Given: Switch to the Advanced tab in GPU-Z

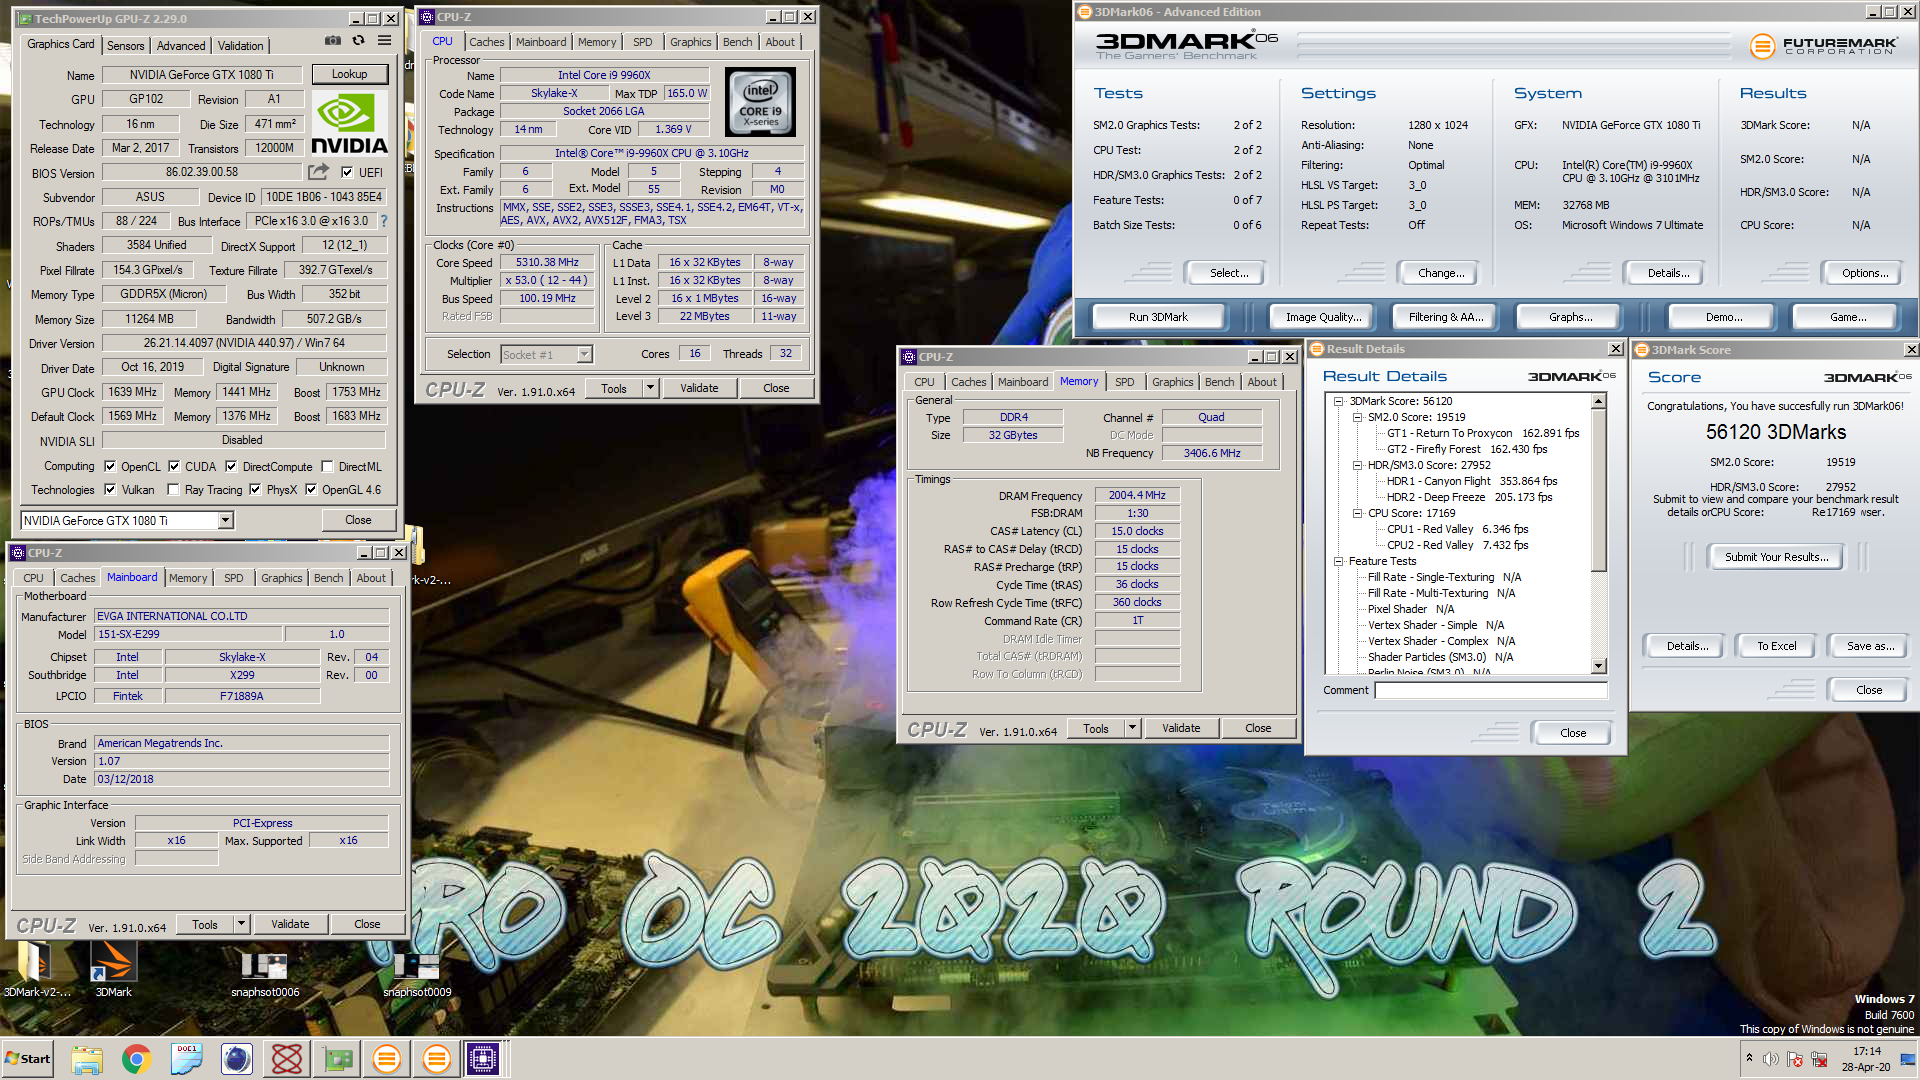Looking at the screenshot, I should tap(181, 45).
